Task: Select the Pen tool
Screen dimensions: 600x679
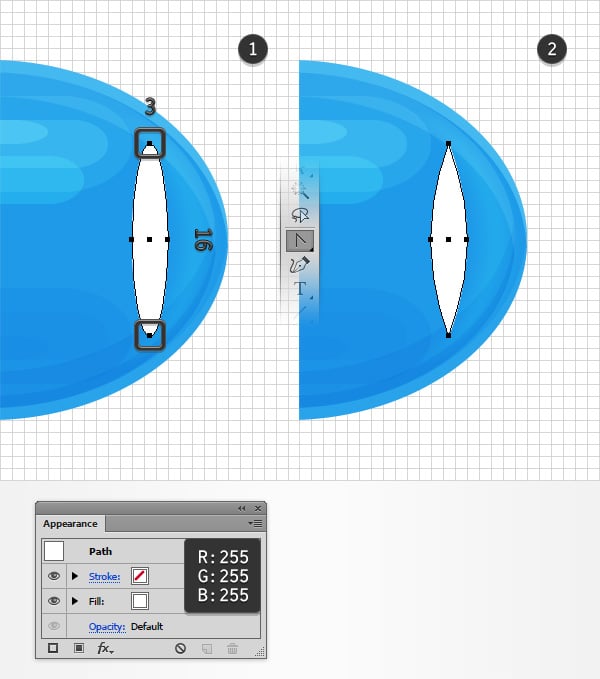Action: pyautogui.click(x=300, y=265)
